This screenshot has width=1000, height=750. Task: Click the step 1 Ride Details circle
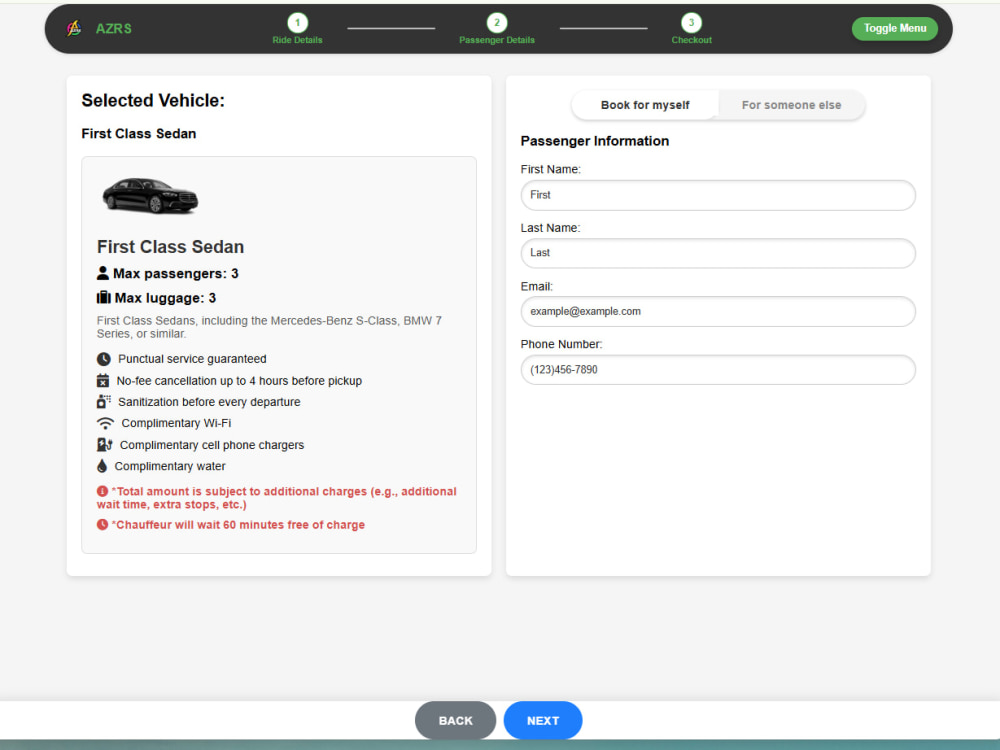coord(297,23)
